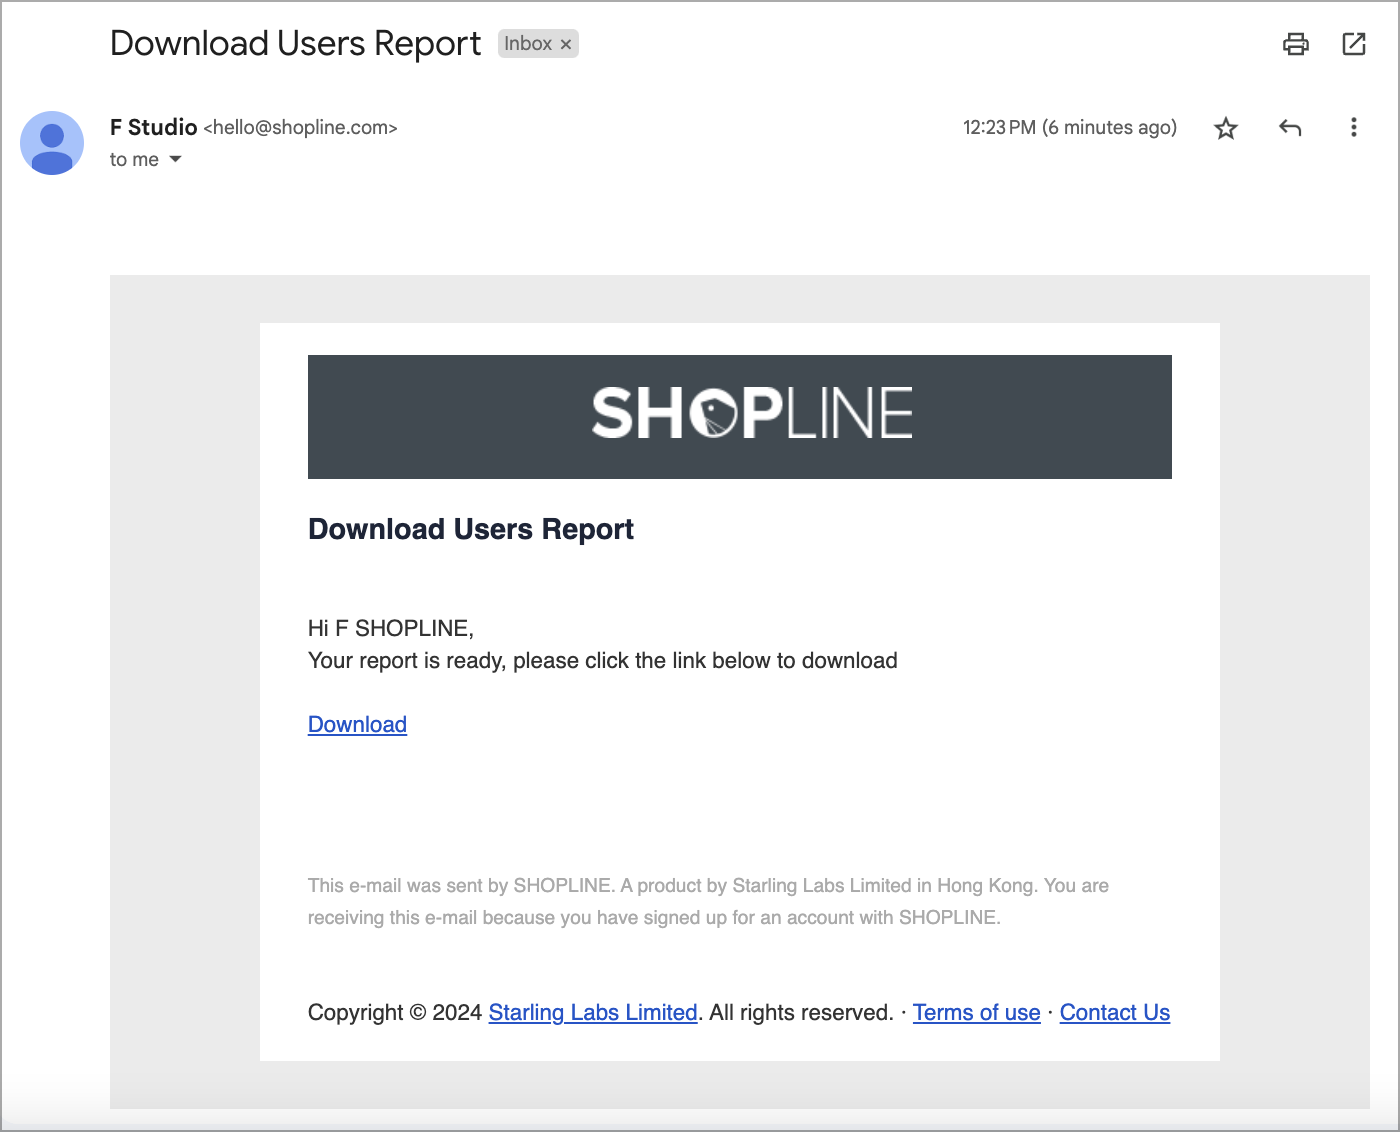Click the Inbox label chip
The height and width of the screenshot is (1132, 1400).
tap(538, 44)
